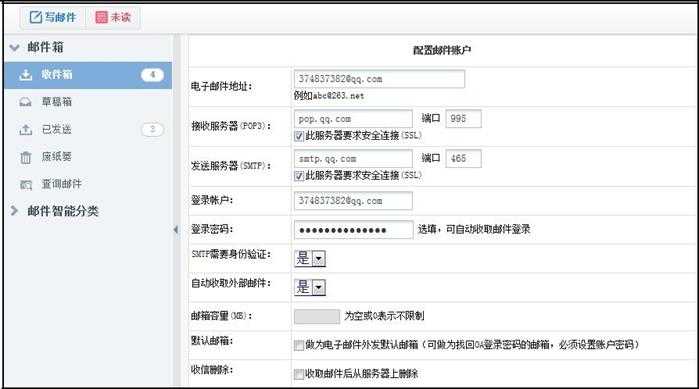The image size is (699, 389).
Task: Click the compose mail pencil icon
Action: click(x=36, y=17)
